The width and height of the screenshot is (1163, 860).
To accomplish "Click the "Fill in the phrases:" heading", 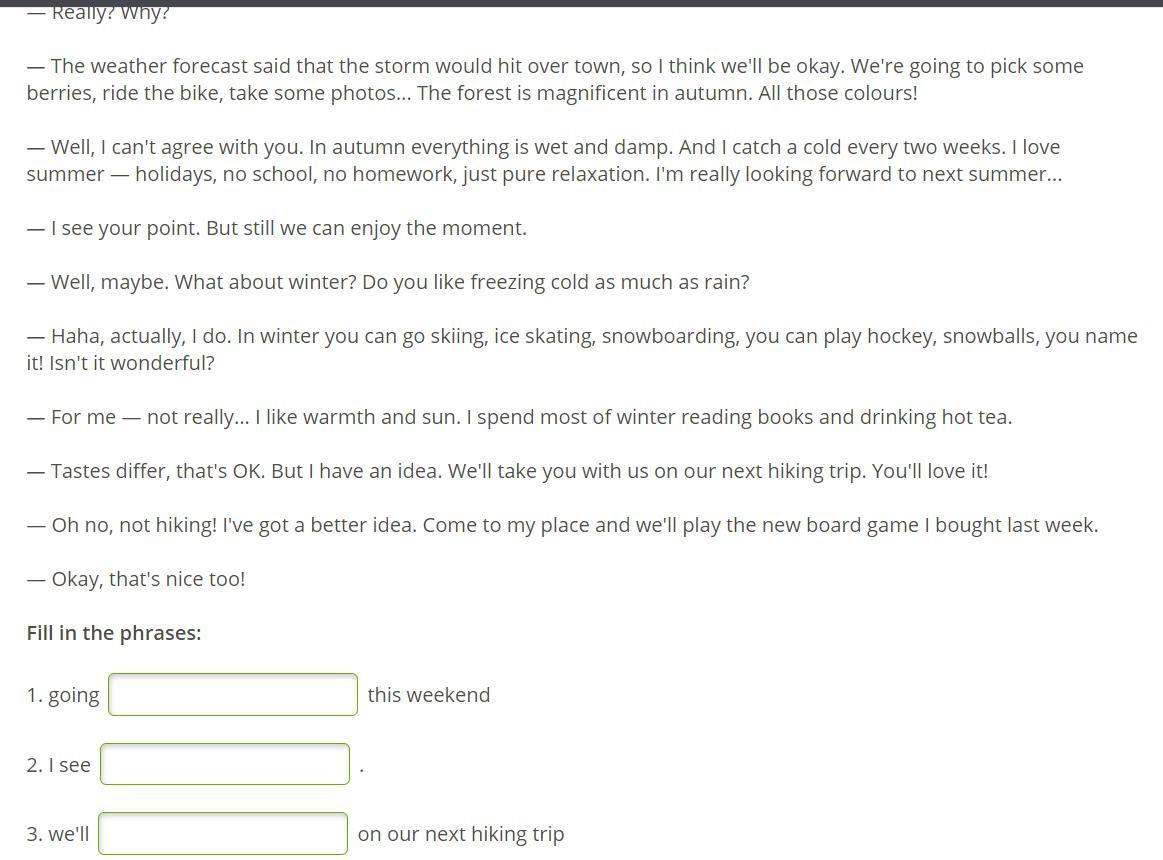I will [x=114, y=633].
